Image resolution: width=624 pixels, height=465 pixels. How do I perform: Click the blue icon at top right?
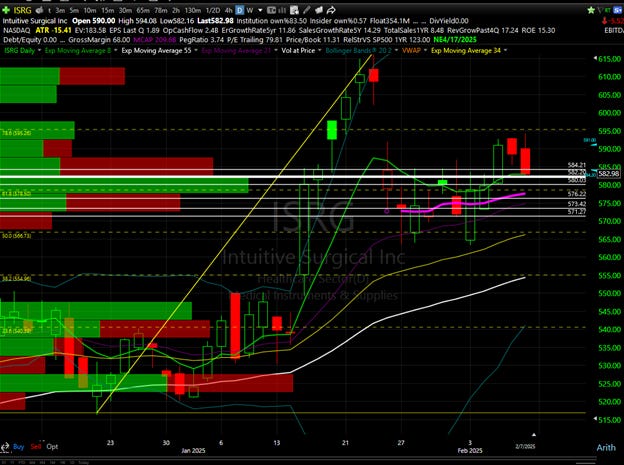(618, 10)
